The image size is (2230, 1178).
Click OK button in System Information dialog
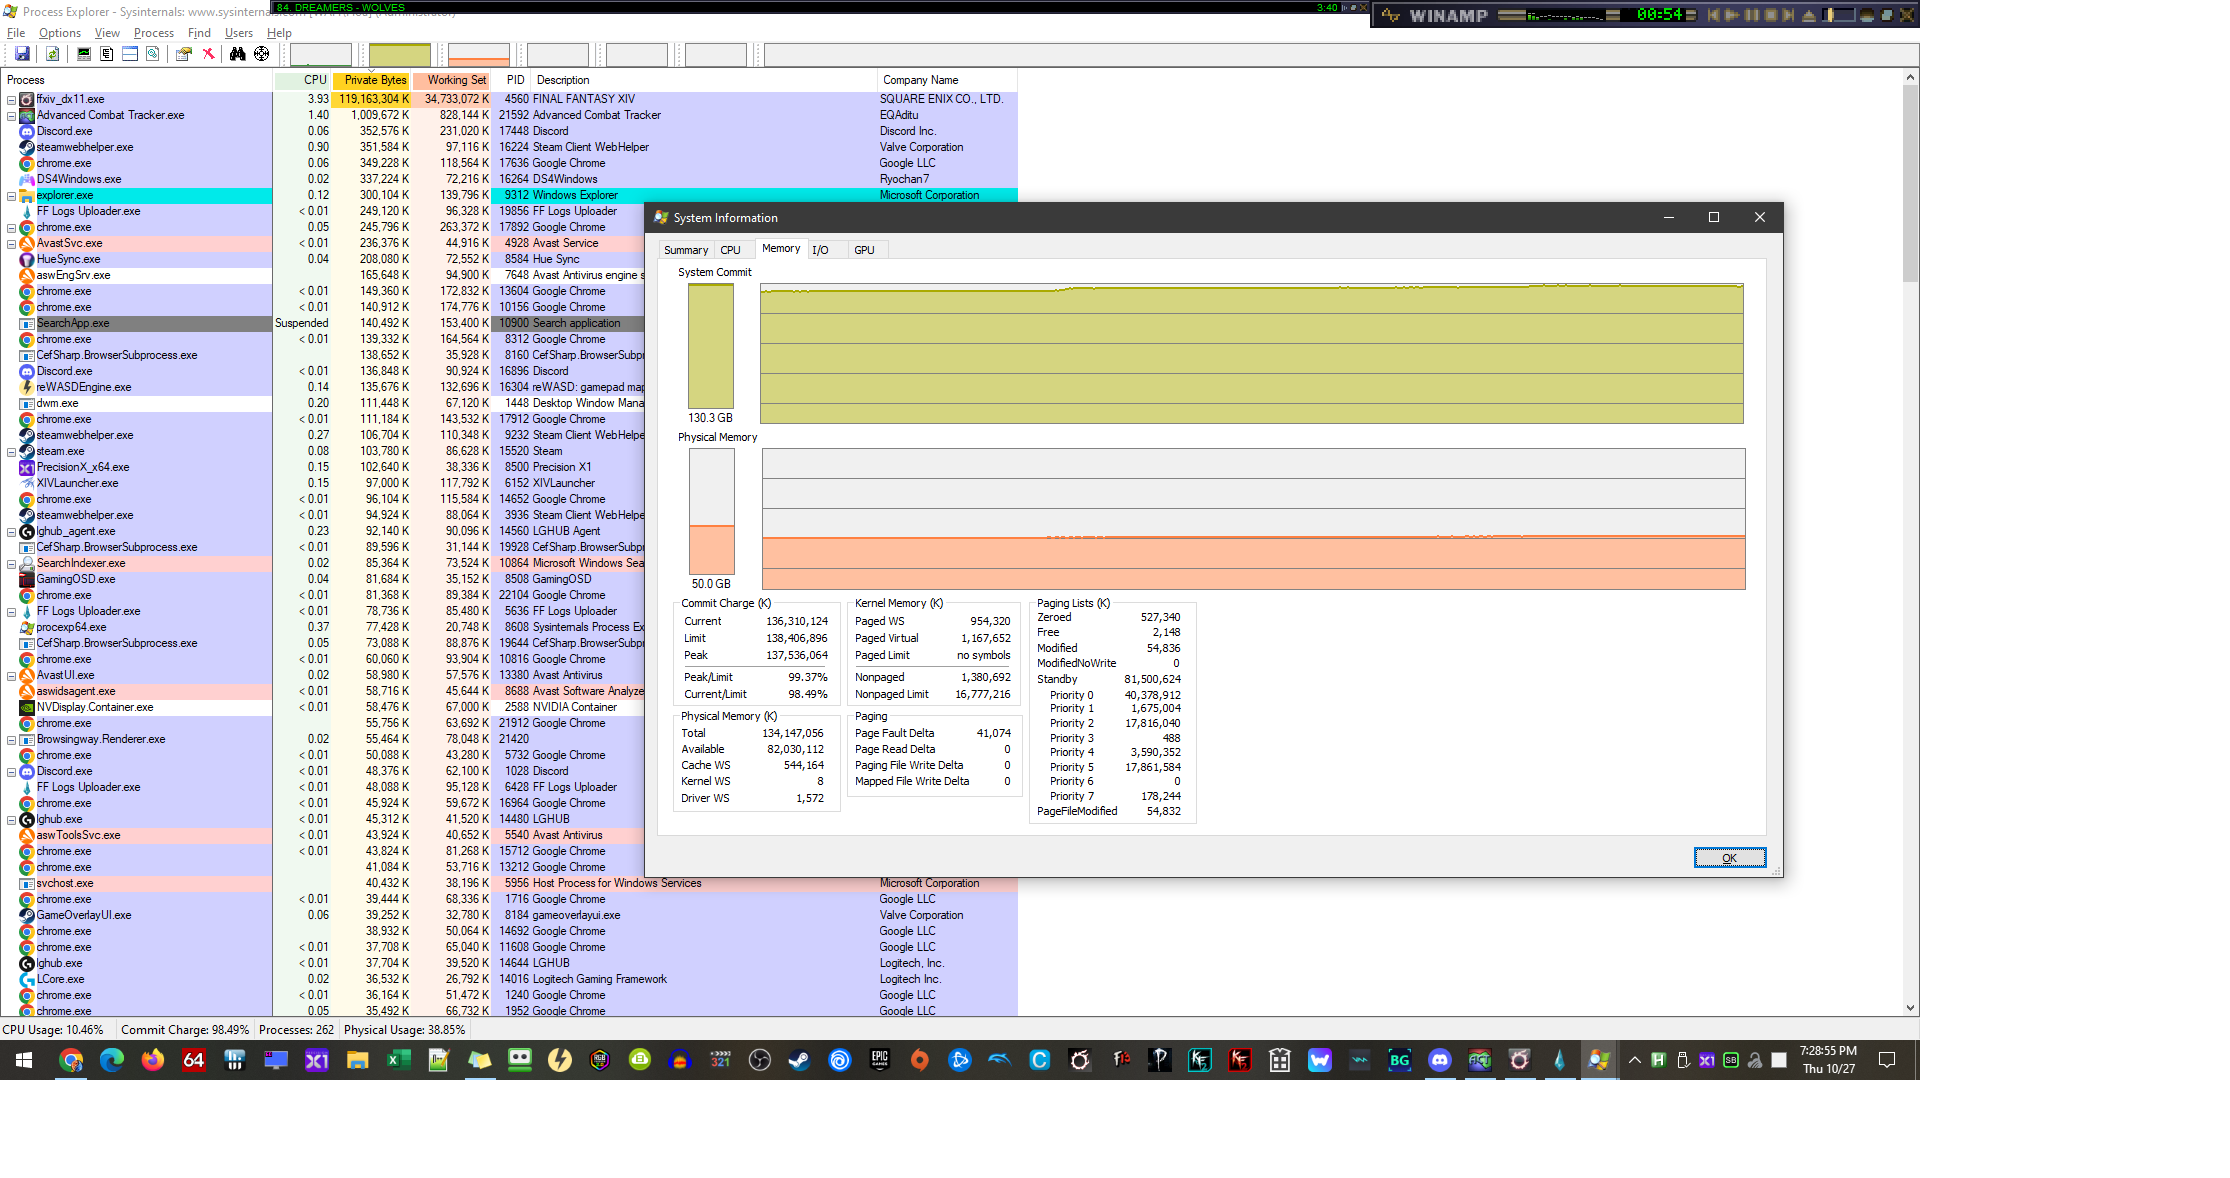pyautogui.click(x=1729, y=858)
